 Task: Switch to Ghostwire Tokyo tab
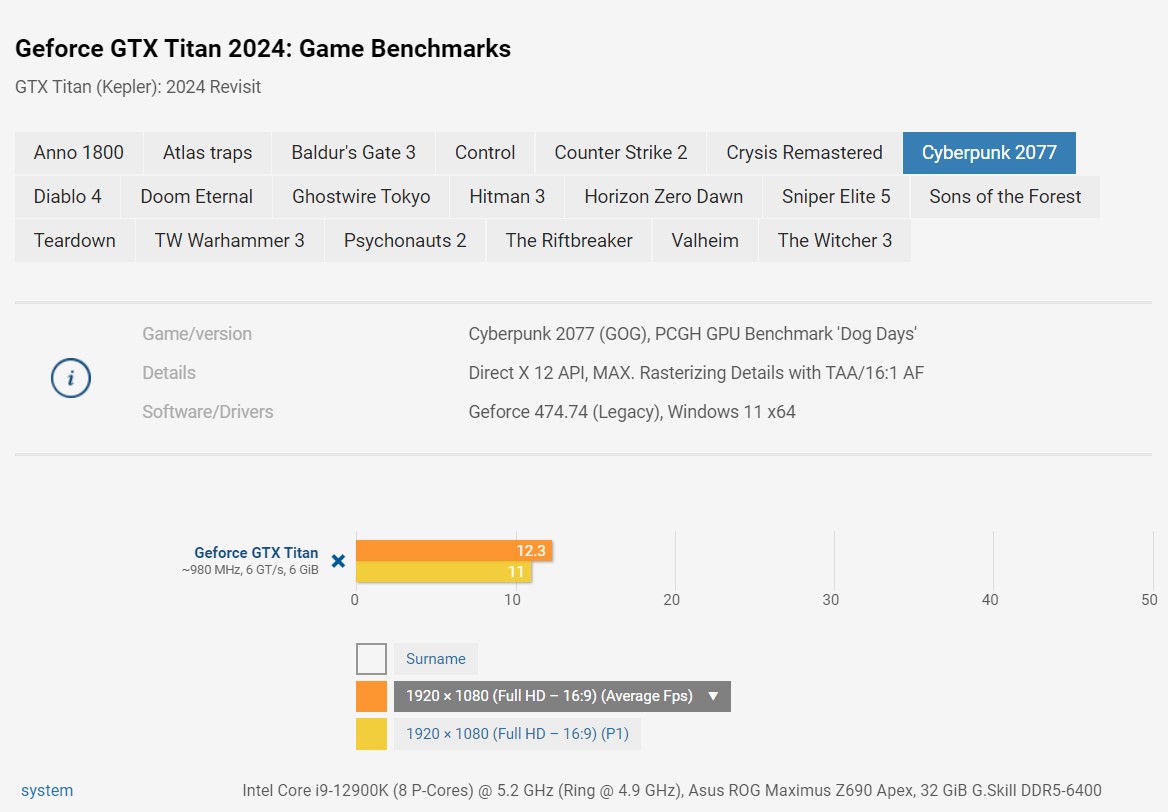[361, 197]
